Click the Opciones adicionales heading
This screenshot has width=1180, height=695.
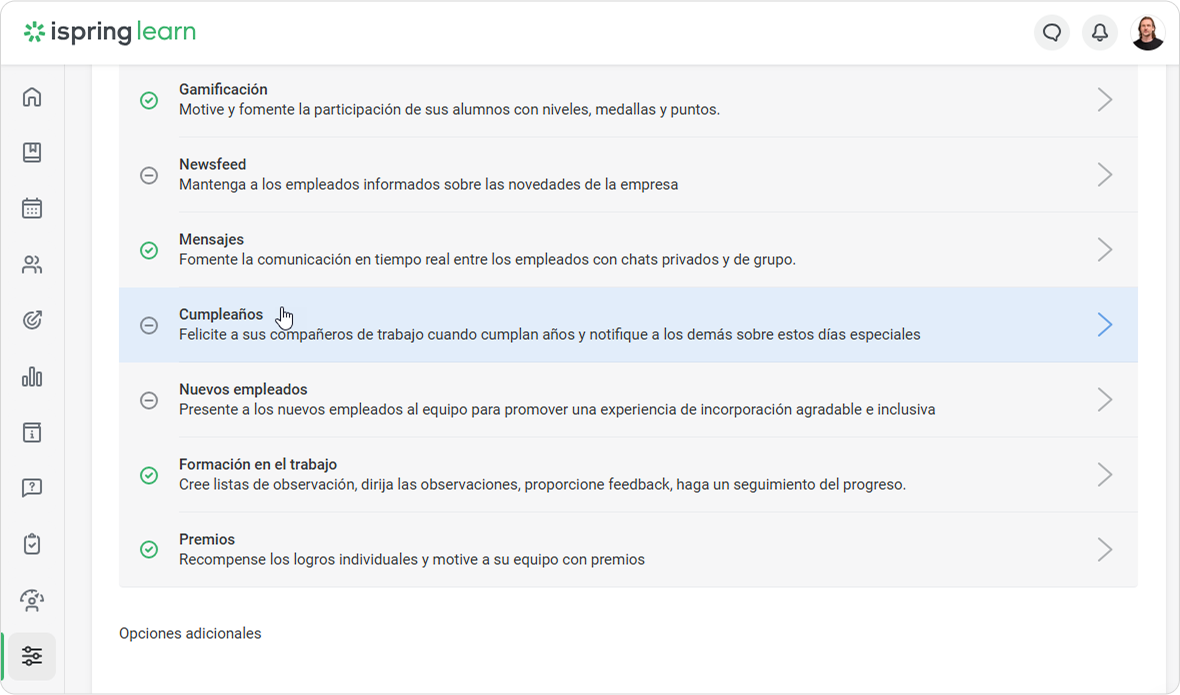coord(190,633)
